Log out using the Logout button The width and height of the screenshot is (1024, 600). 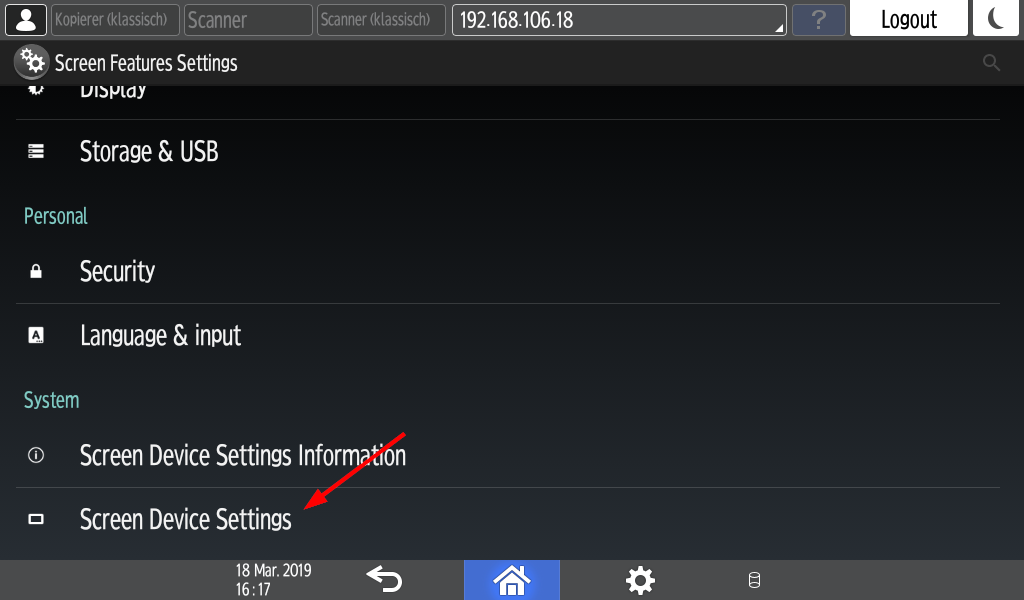point(908,18)
